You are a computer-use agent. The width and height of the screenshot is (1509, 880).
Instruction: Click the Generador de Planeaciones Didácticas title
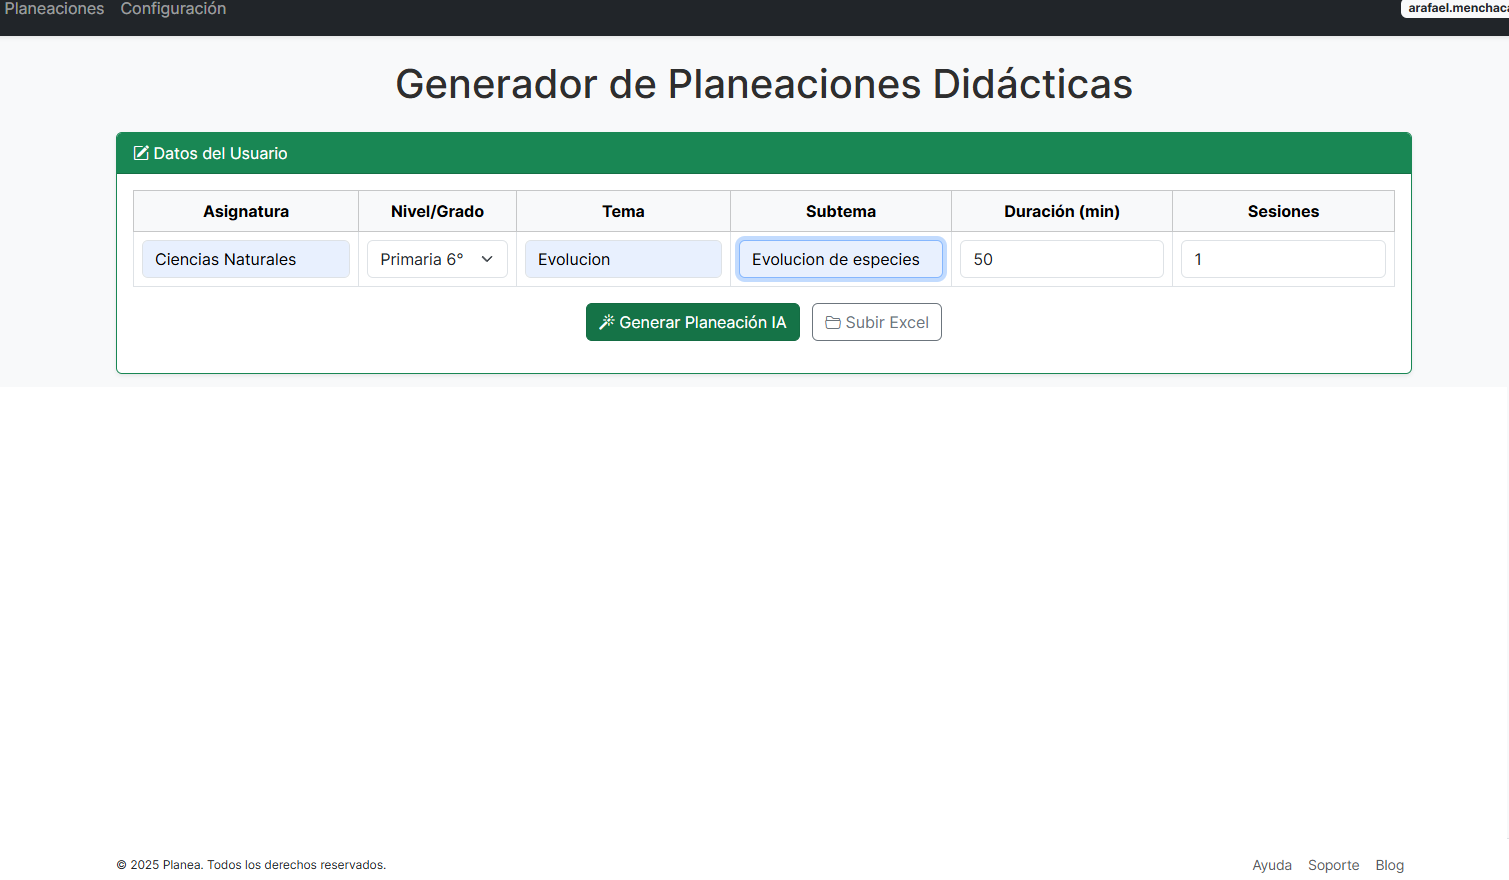click(x=764, y=84)
